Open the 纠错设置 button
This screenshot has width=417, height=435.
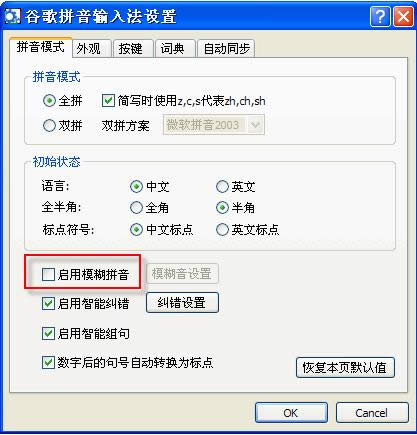coord(182,303)
